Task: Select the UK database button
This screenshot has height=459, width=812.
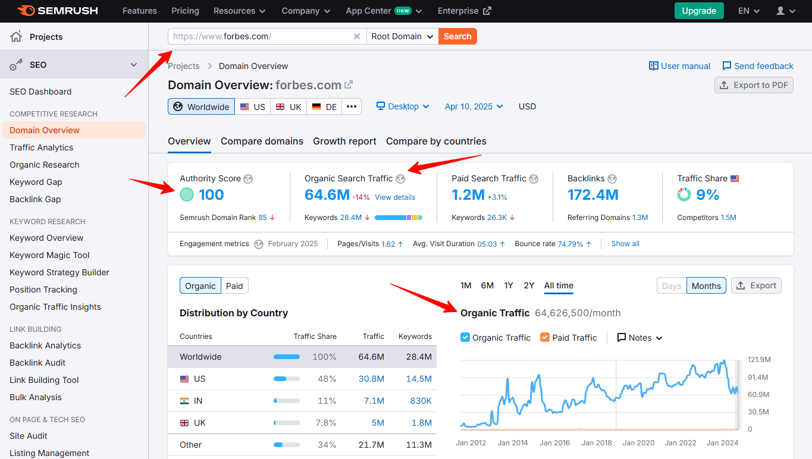Action: [288, 107]
